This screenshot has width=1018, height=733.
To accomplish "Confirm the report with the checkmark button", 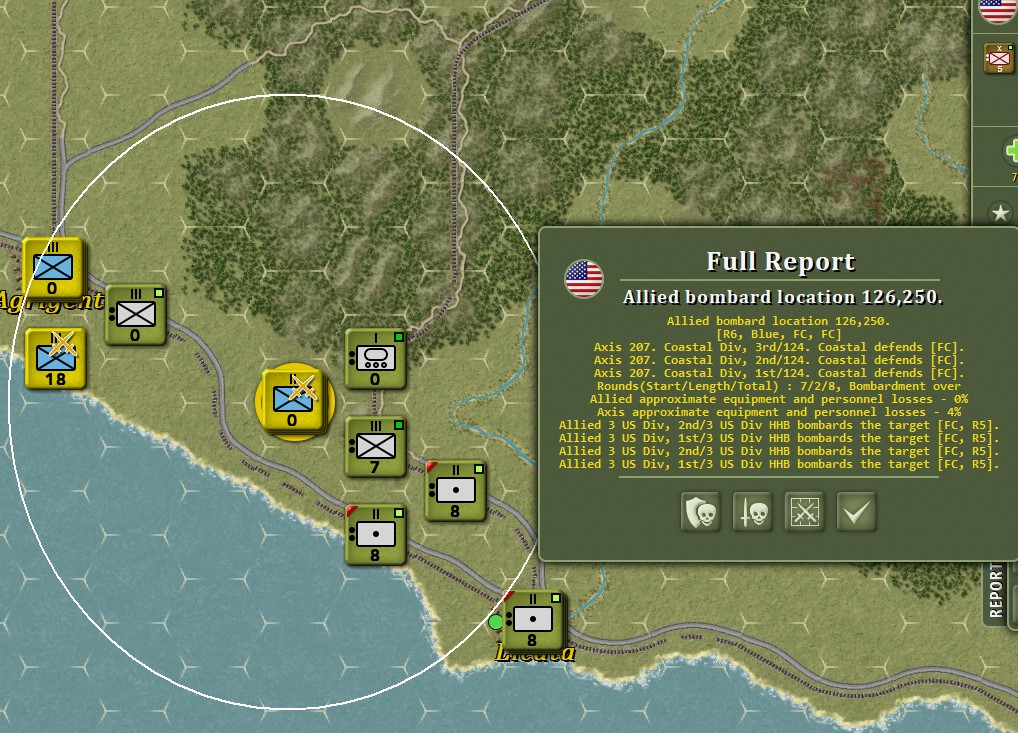I will point(856,512).
